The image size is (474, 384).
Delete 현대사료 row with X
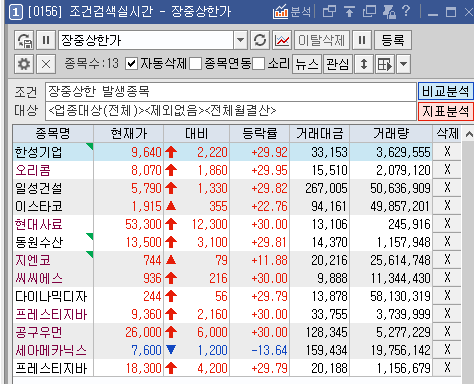click(x=447, y=224)
